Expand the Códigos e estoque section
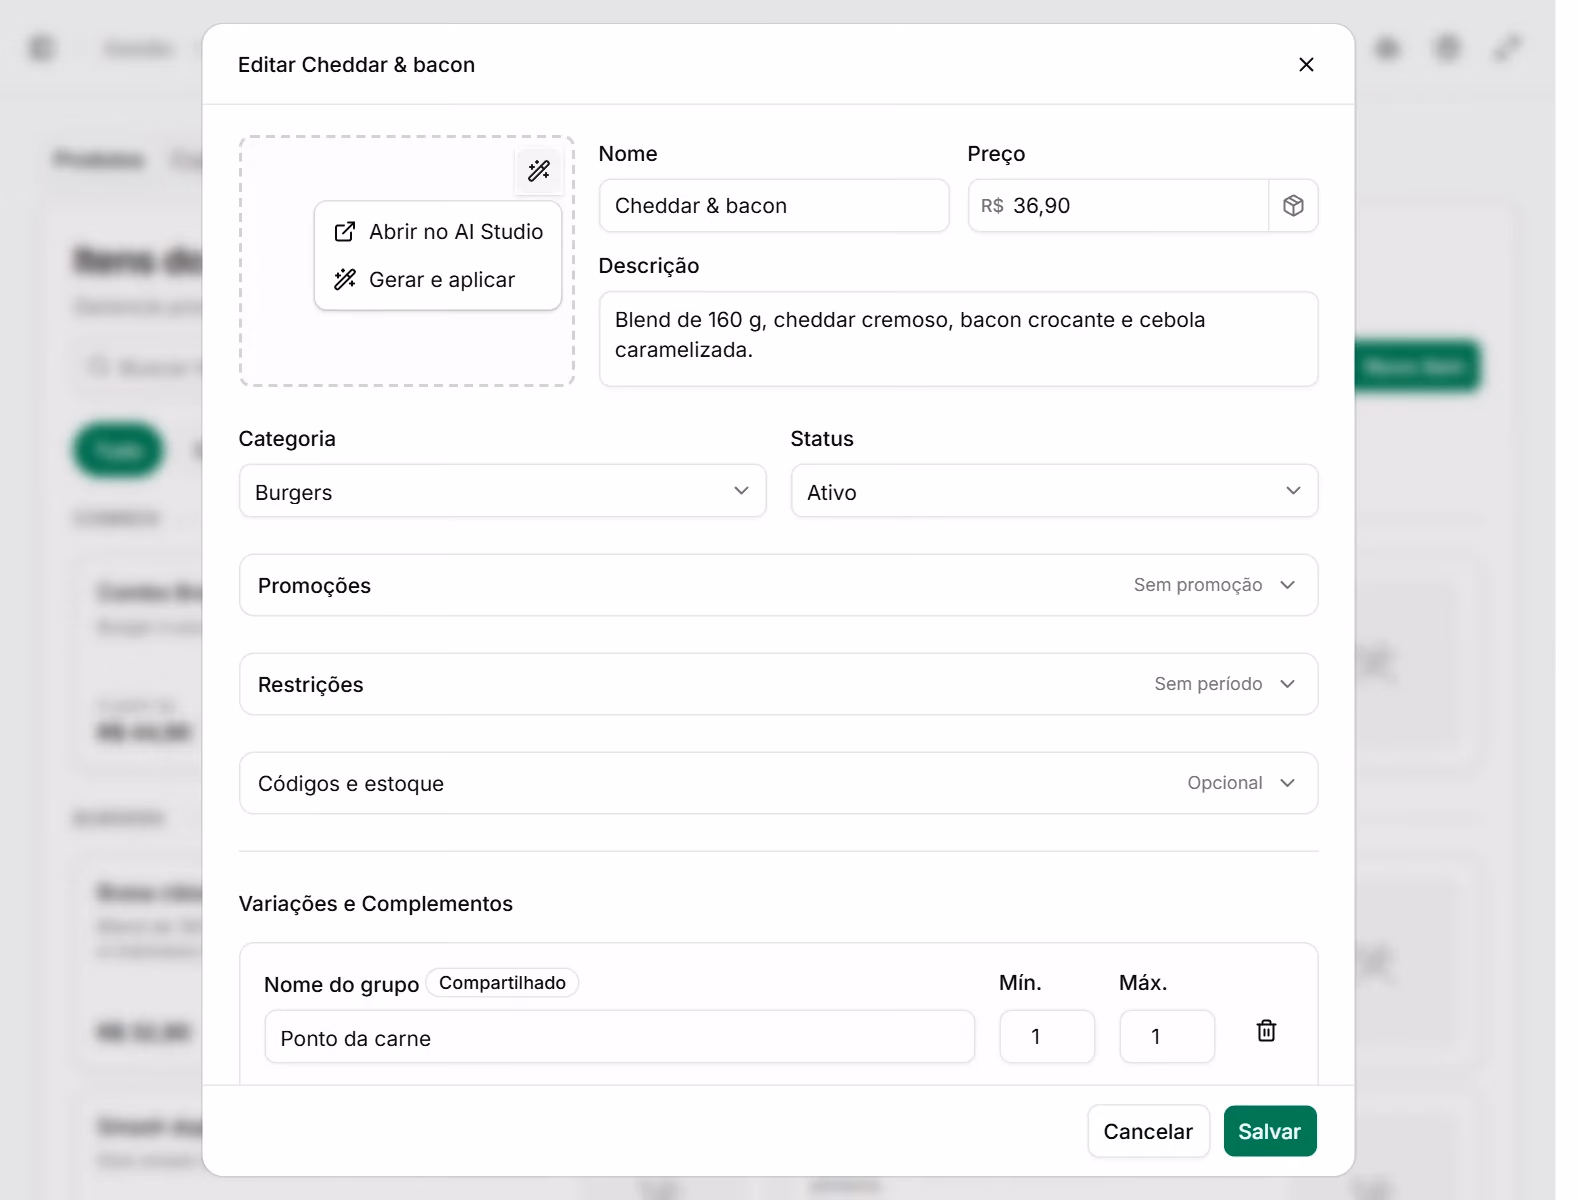 (778, 783)
